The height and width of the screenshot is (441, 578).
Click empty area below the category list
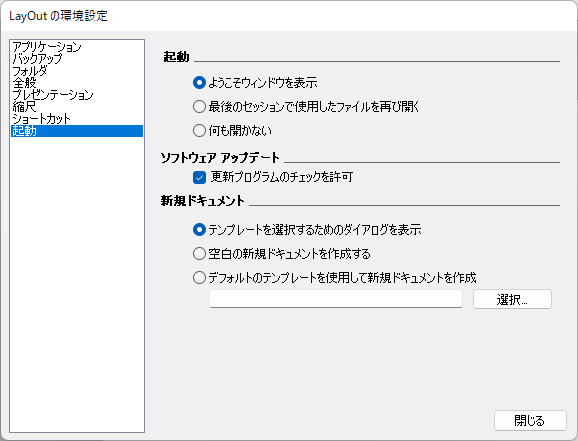point(77,284)
